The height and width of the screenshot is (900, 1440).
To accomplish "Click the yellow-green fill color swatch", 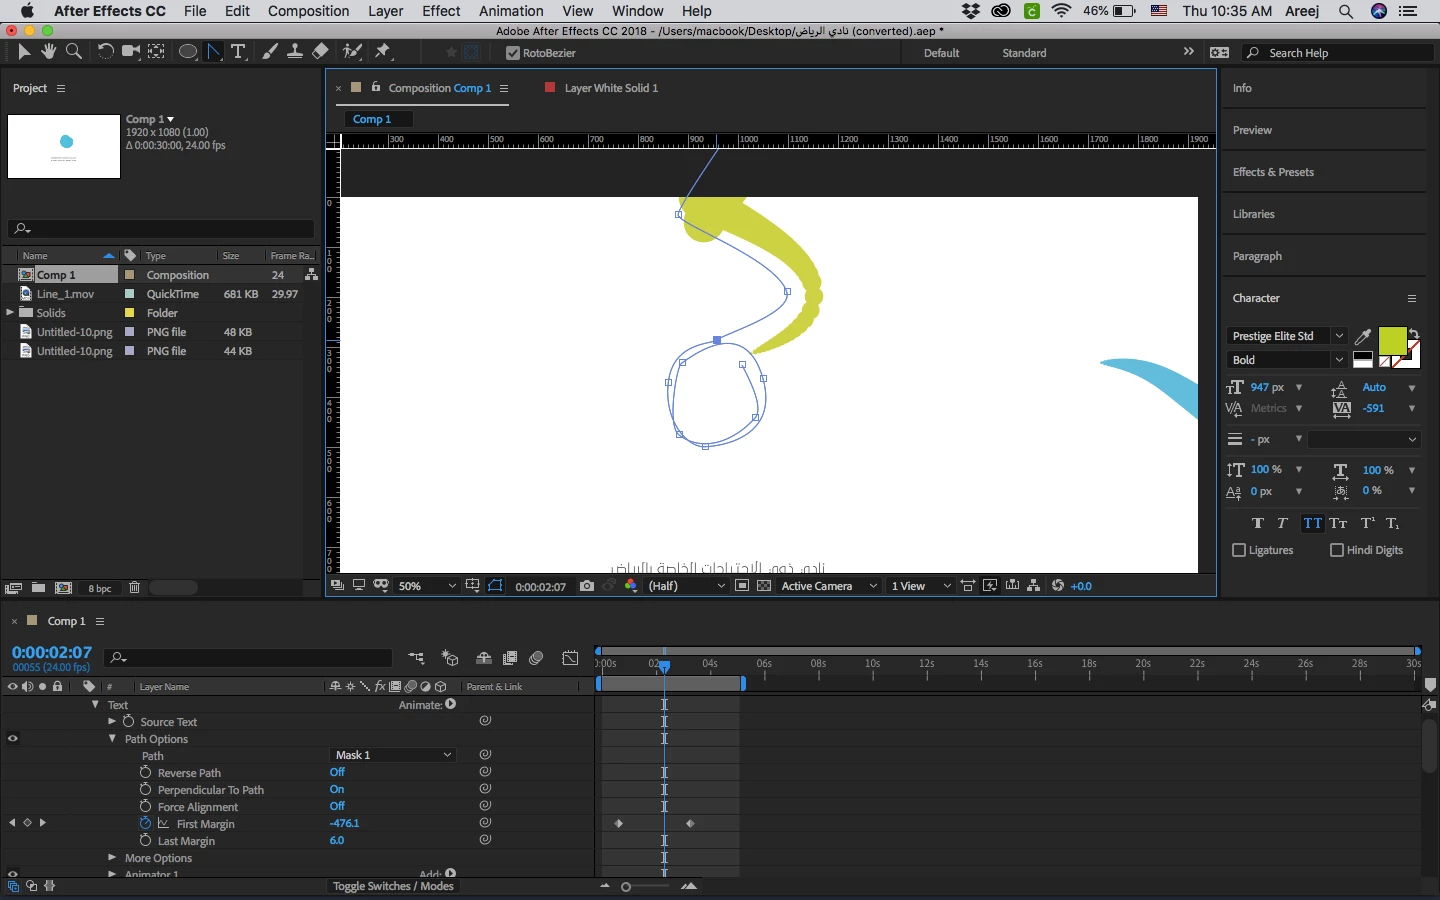I will pos(1392,341).
